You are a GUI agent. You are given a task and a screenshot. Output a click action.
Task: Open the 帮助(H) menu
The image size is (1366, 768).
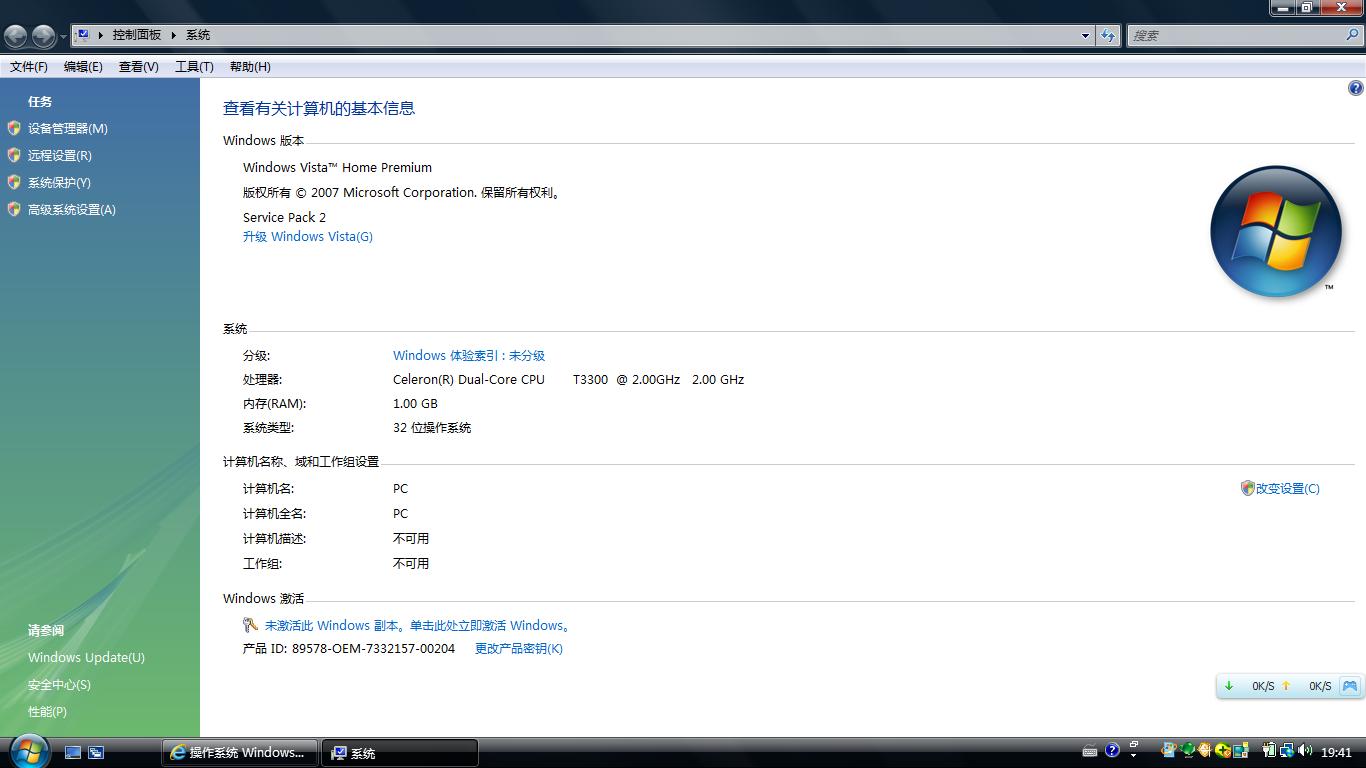click(x=250, y=66)
